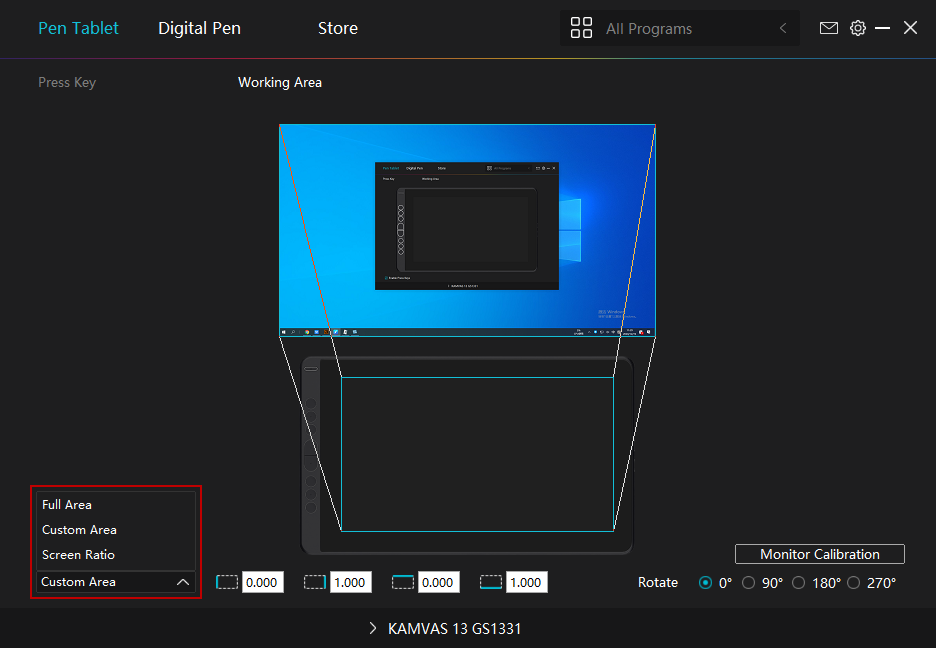This screenshot has height=648, width=936.
Task: Click the right-edge working area icon
Action: click(315, 582)
